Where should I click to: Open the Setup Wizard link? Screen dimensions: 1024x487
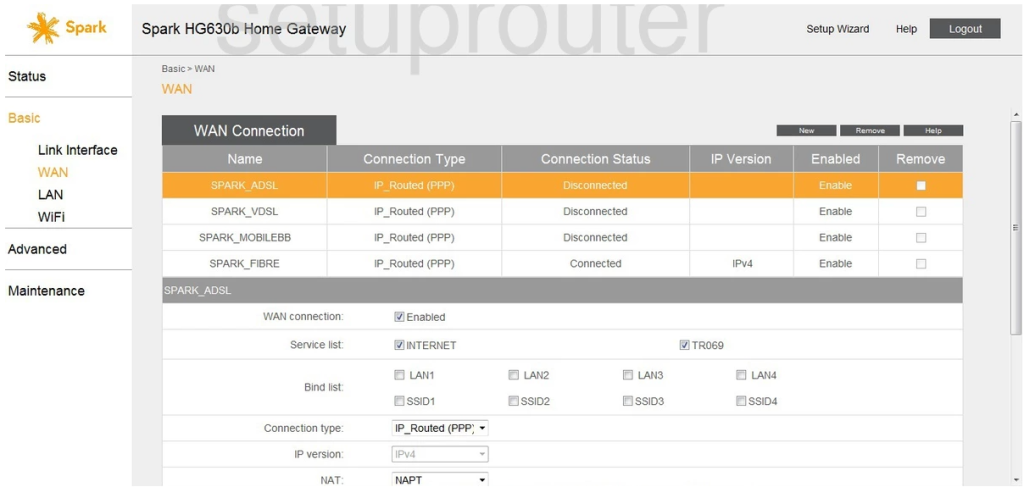837,29
